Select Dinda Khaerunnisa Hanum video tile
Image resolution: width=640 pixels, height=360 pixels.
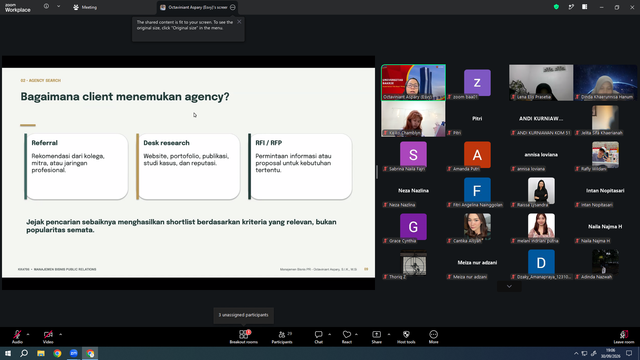[x=605, y=82]
